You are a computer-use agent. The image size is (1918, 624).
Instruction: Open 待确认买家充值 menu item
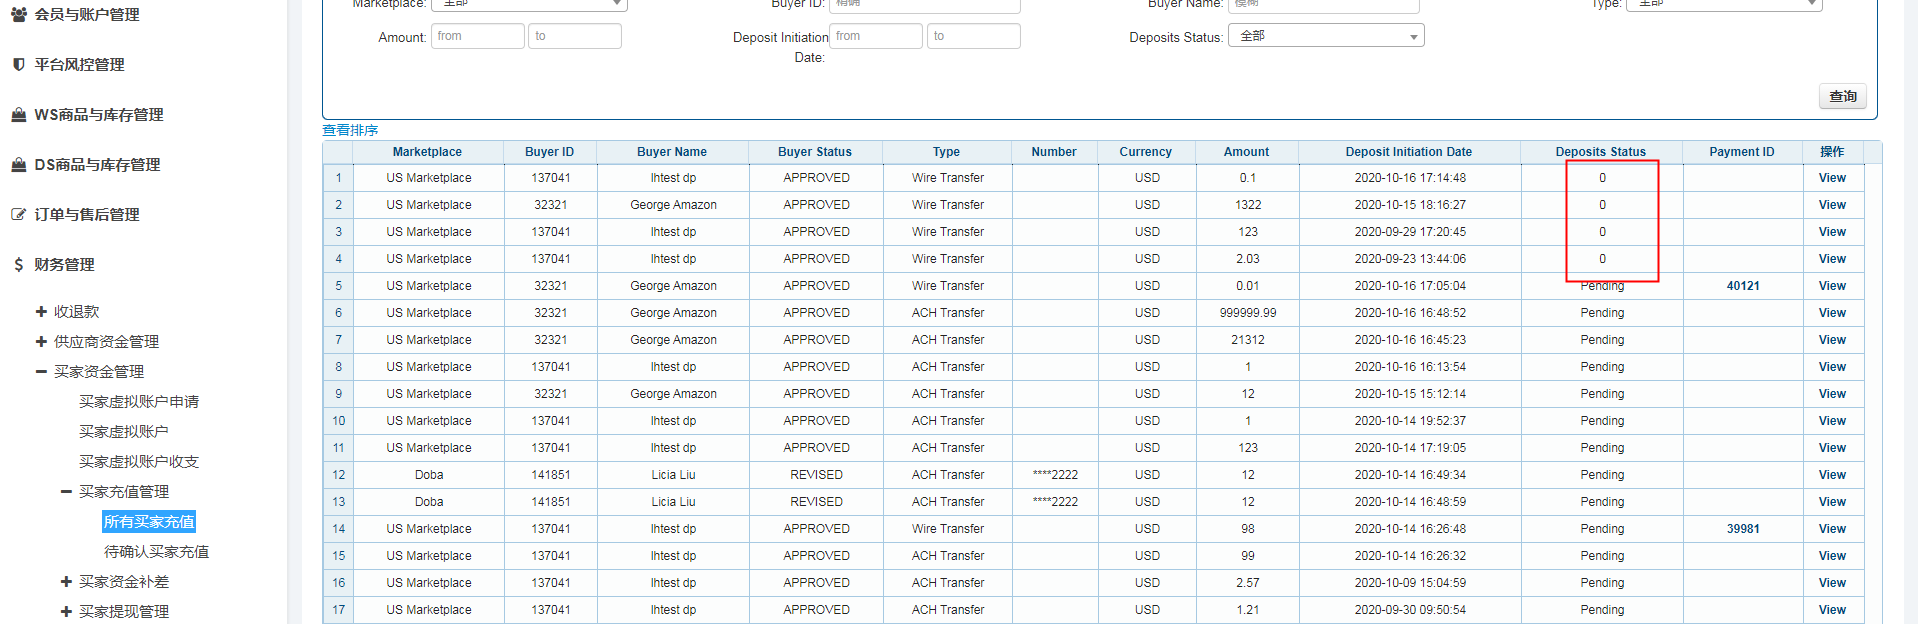point(156,552)
